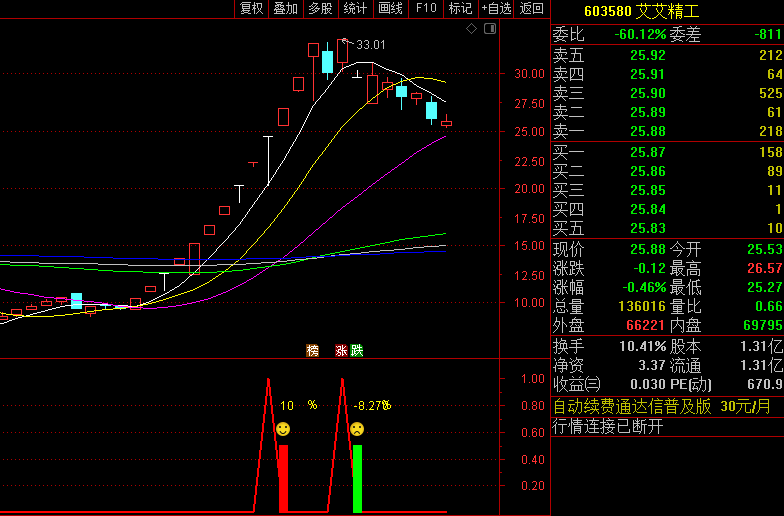Select 买二 price 25.86

coord(648,171)
